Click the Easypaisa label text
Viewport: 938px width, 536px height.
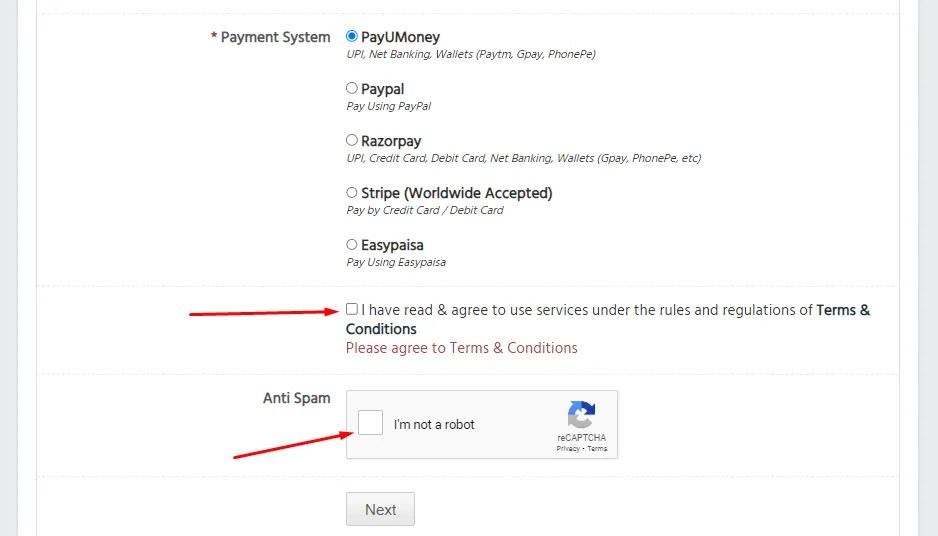pyautogui.click(x=392, y=245)
